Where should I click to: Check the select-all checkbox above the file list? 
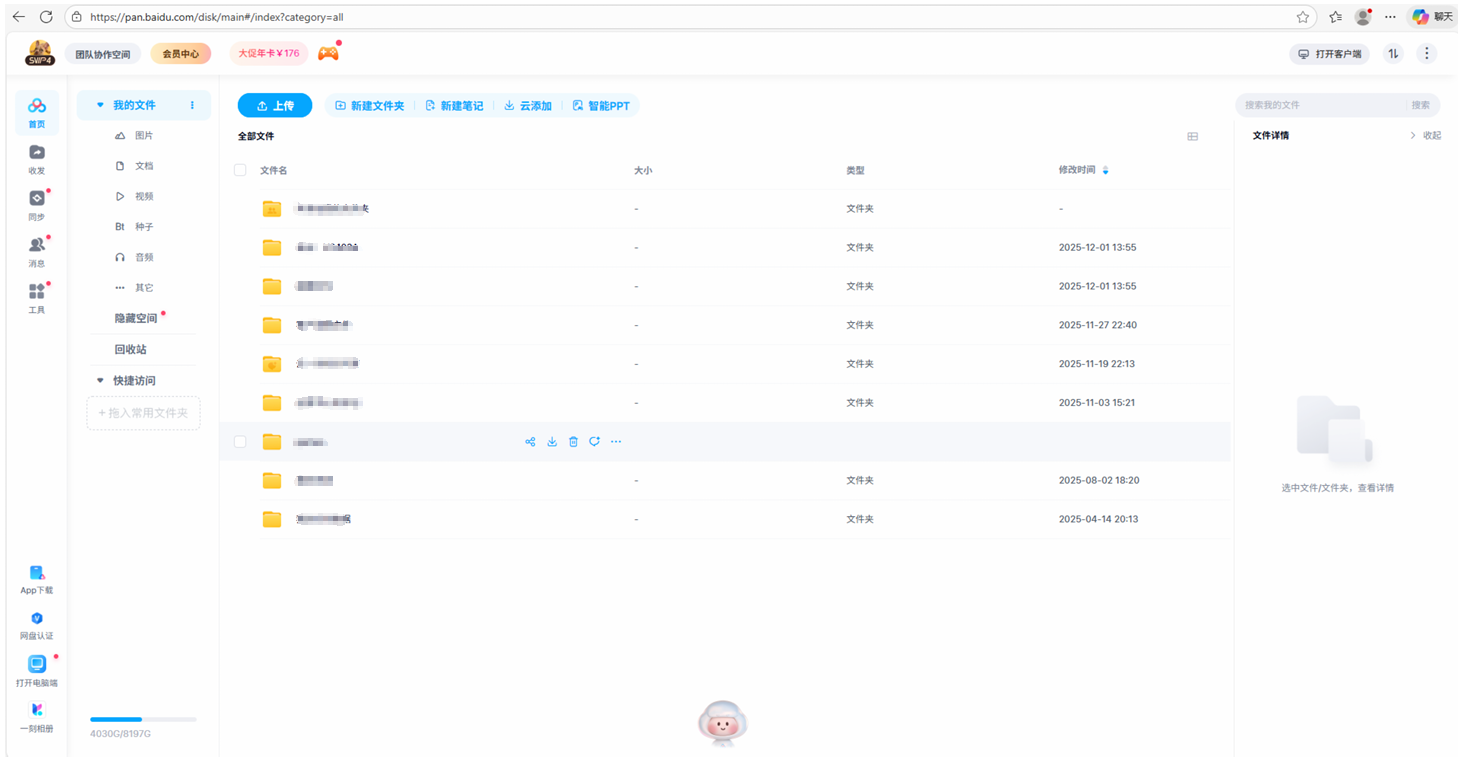[240, 169]
